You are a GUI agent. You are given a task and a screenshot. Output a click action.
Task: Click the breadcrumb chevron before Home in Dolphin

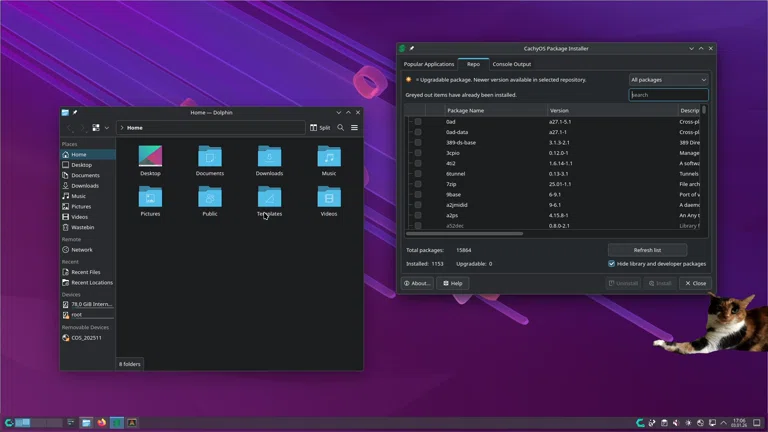point(122,128)
